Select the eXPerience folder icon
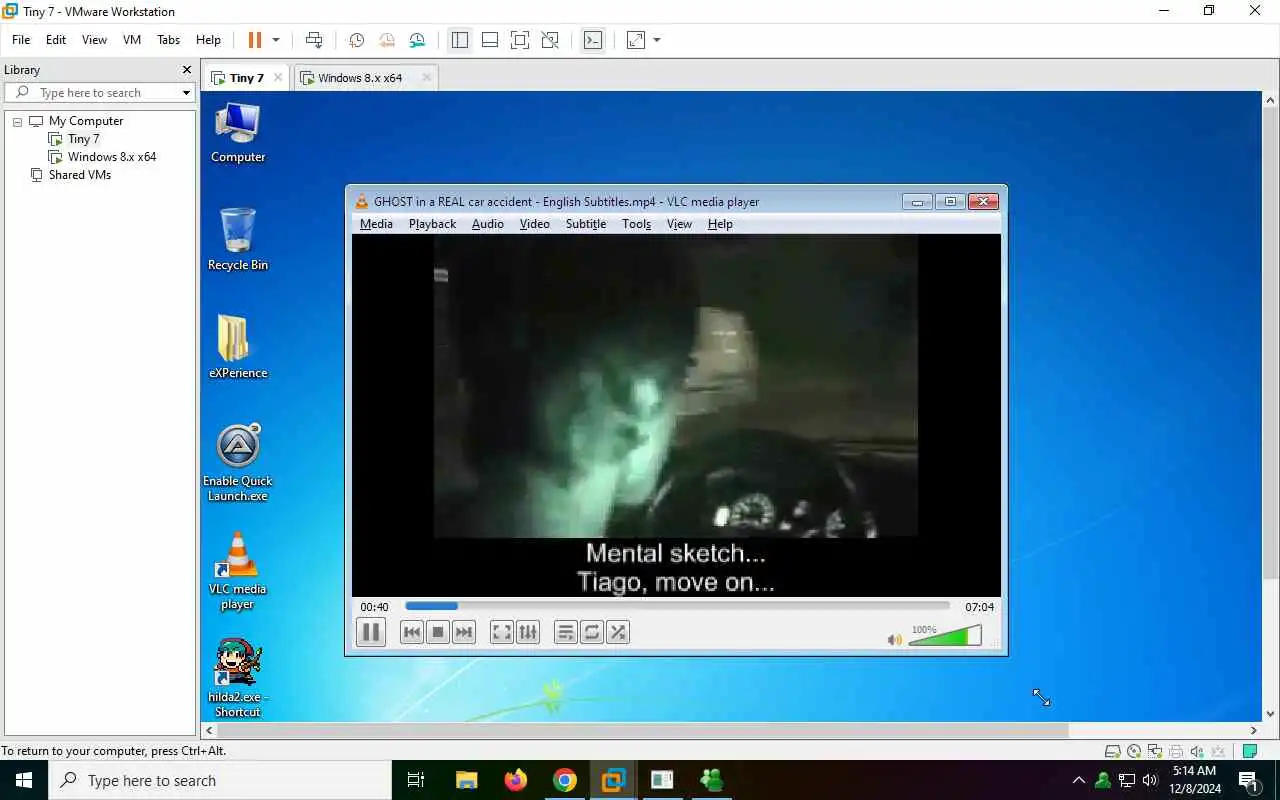Image resolution: width=1280 pixels, height=800 pixels. coord(238,348)
